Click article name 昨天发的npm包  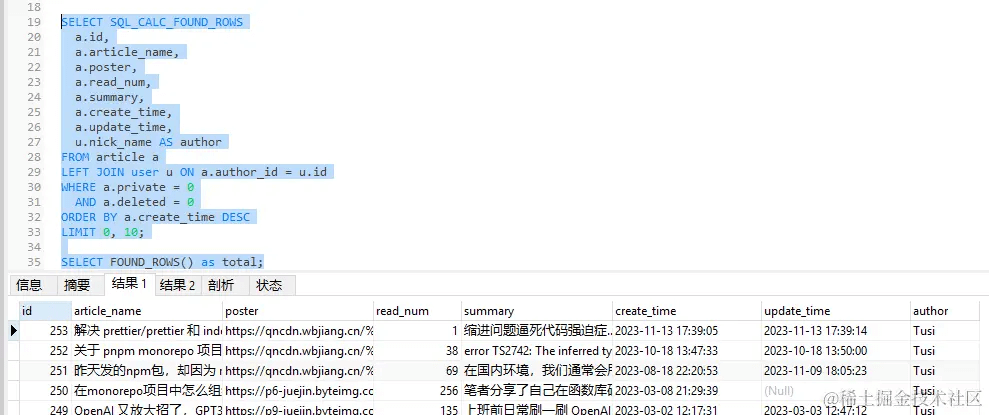point(147,371)
